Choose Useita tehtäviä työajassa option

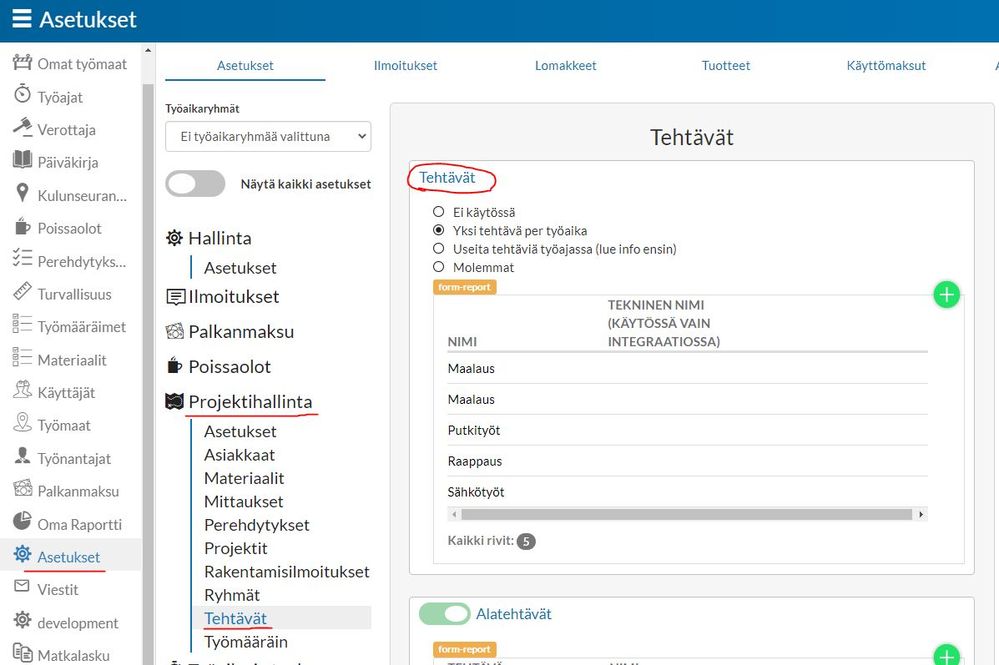(x=438, y=248)
